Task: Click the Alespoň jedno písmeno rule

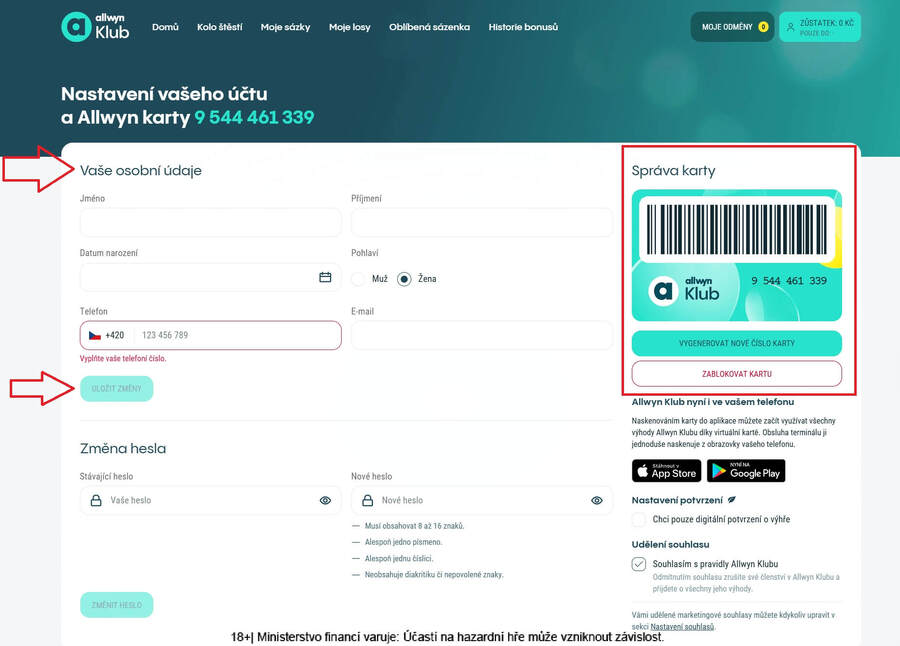Action: [404, 542]
